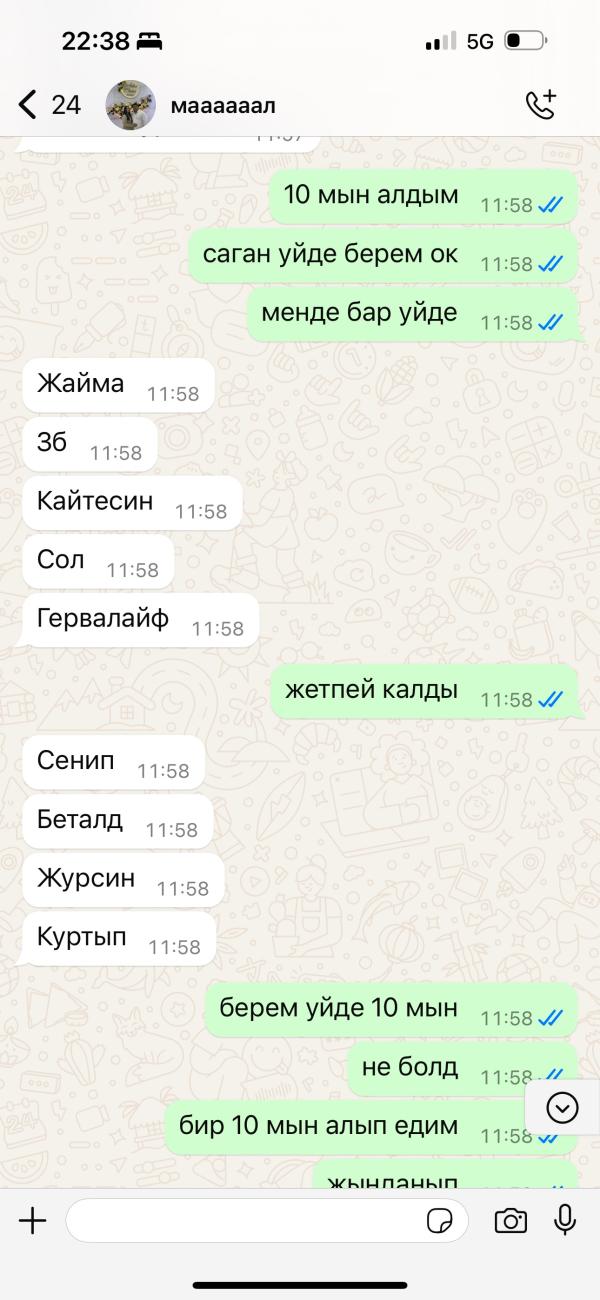This screenshot has height=1300, width=600.
Task: Open the sticker picker icon
Action: coord(439,1221)
